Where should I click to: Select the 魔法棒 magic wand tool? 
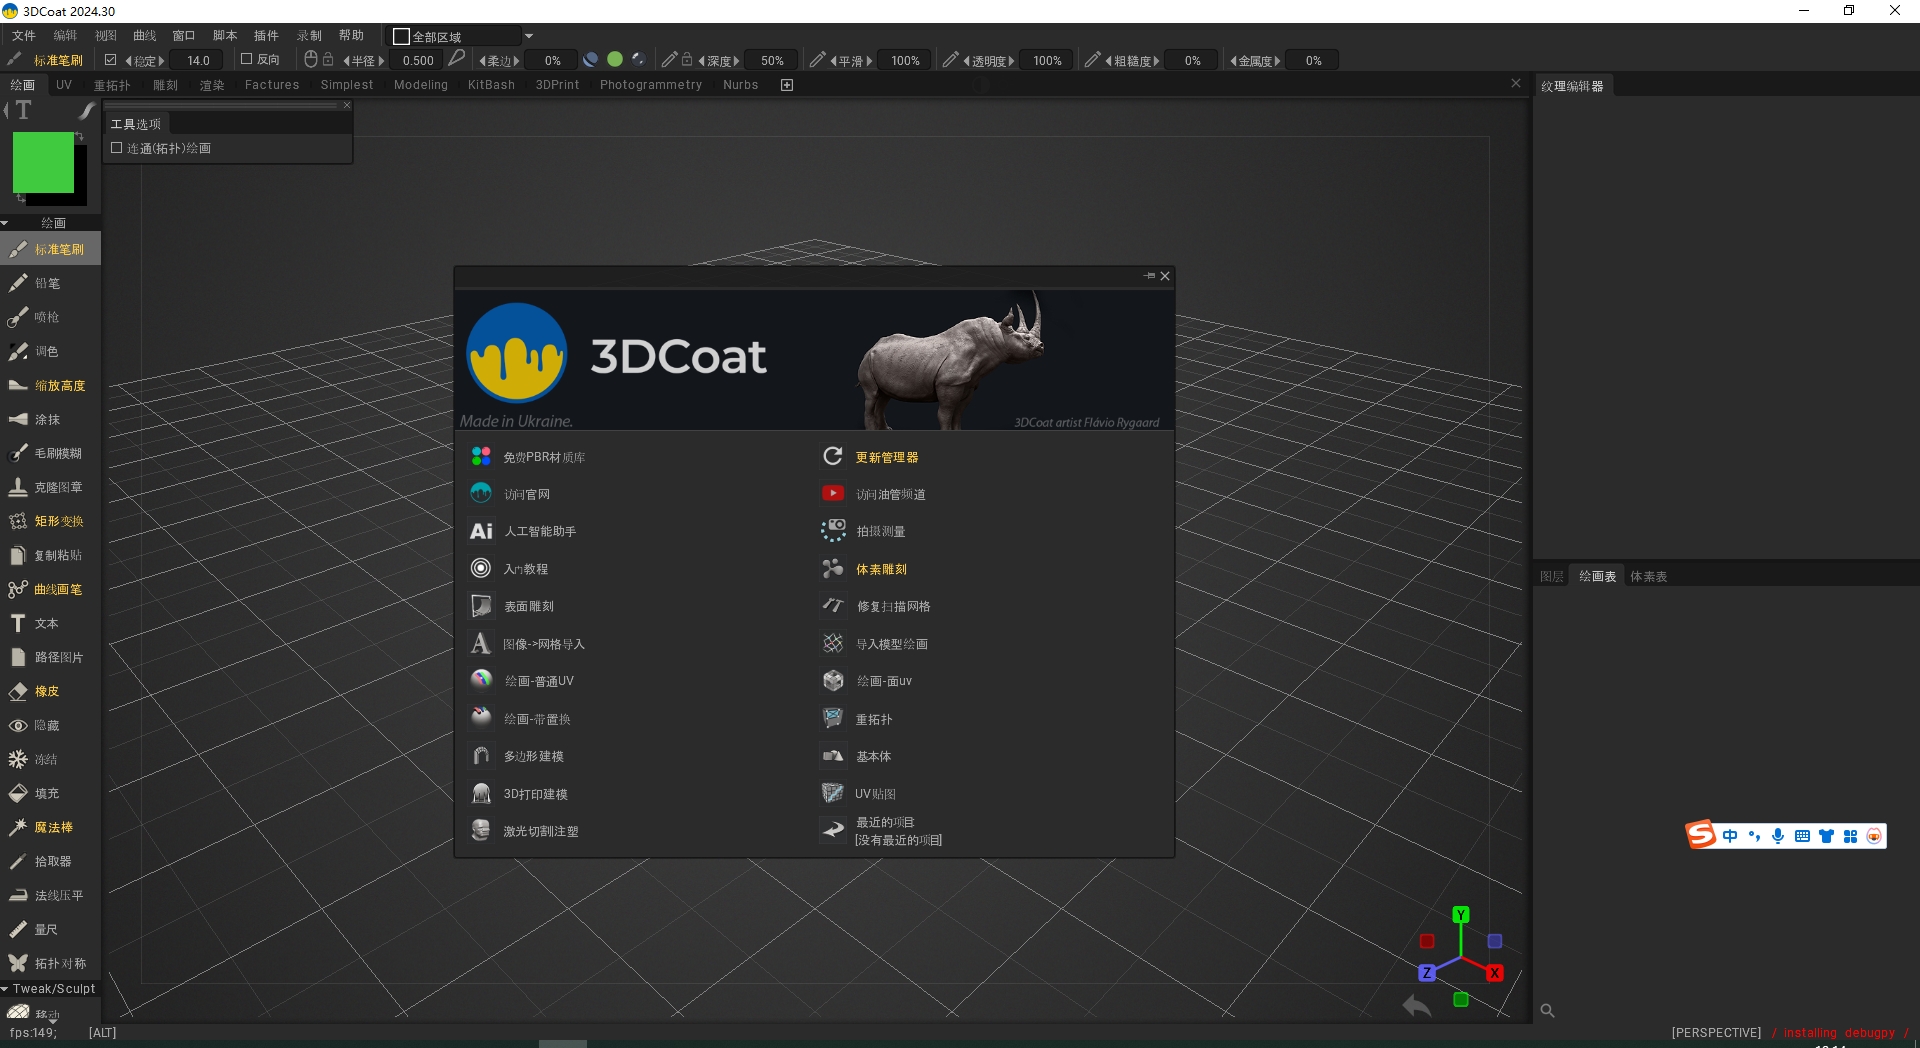coord(51,827)
